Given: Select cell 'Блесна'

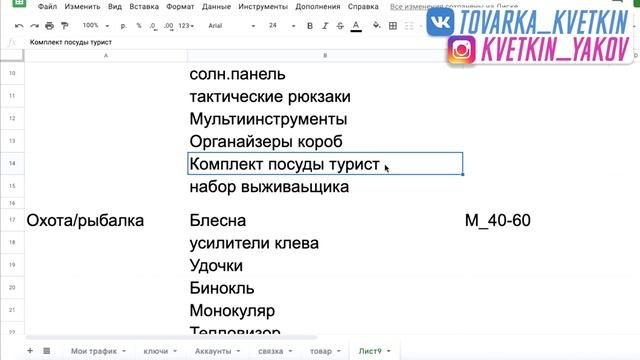Looking at the screenshot, I should click(x=325, y=220).
